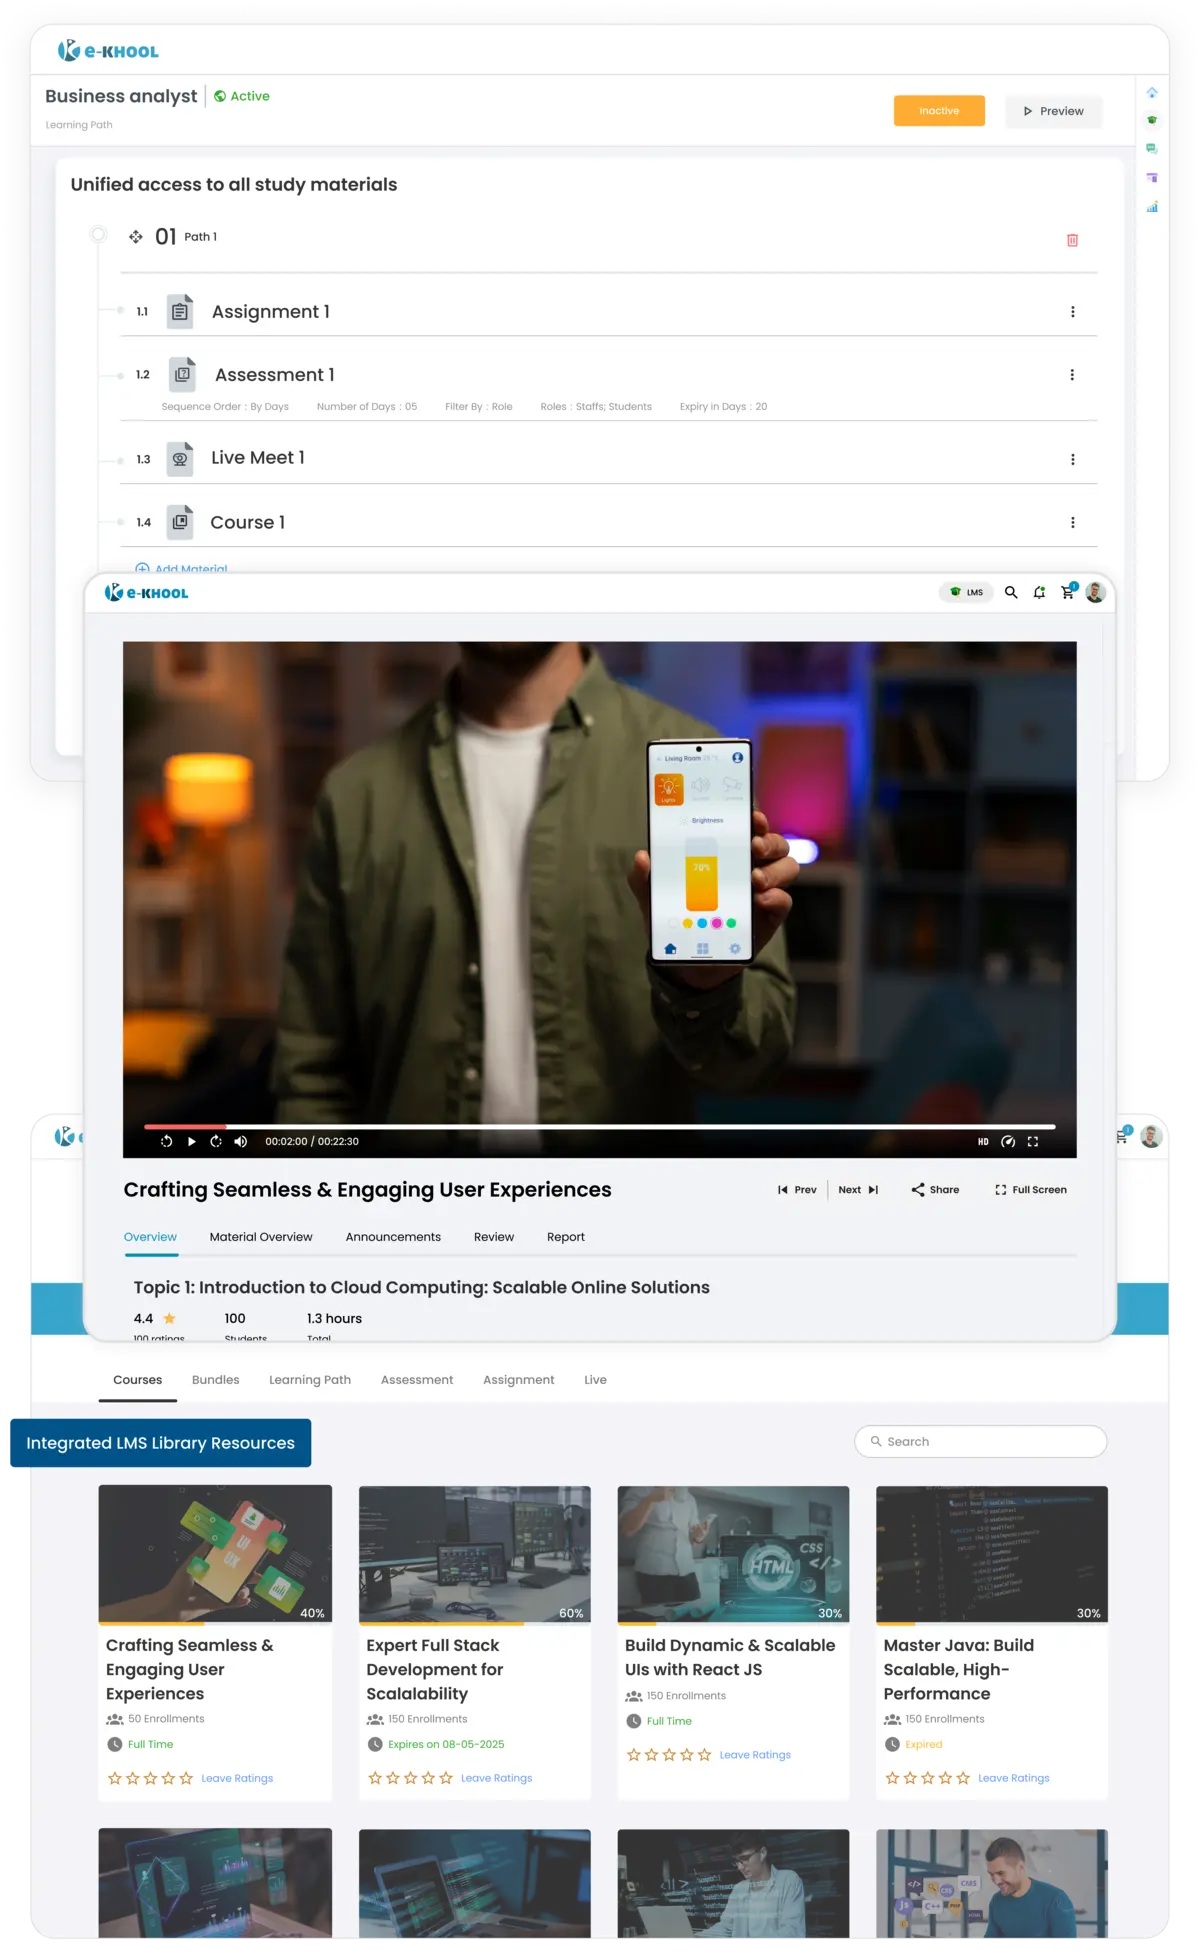Click the e-Khool logo in the video page header
The width and height of the screenshot is (1200, 1959).
[x=146, y=592]
